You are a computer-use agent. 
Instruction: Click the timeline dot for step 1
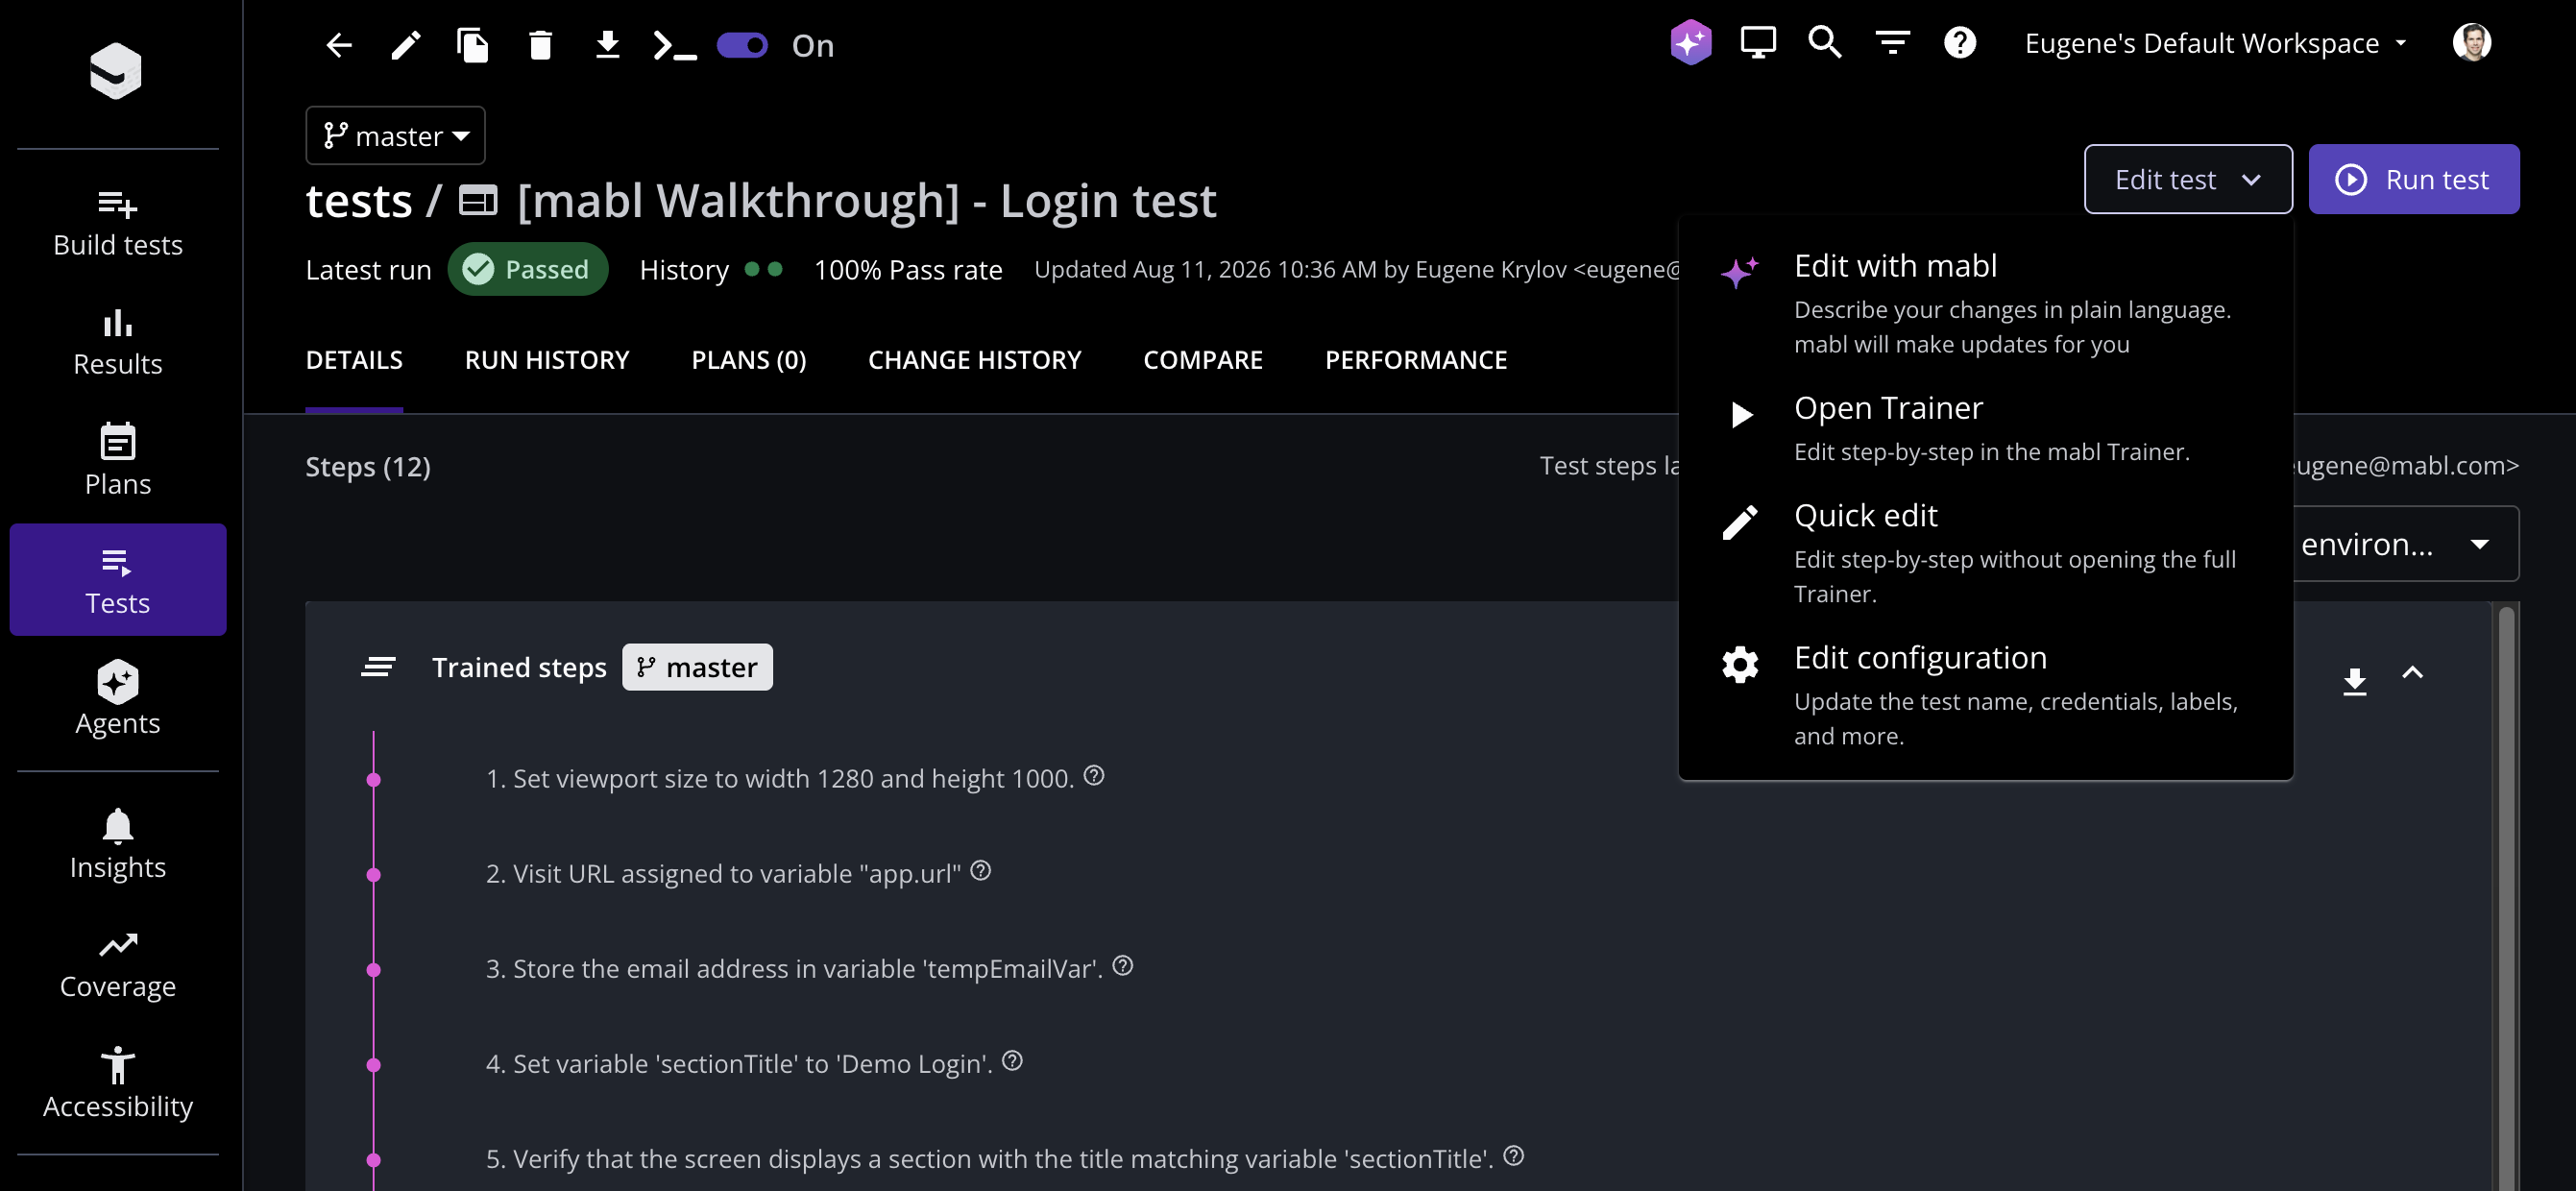[374, 779]
